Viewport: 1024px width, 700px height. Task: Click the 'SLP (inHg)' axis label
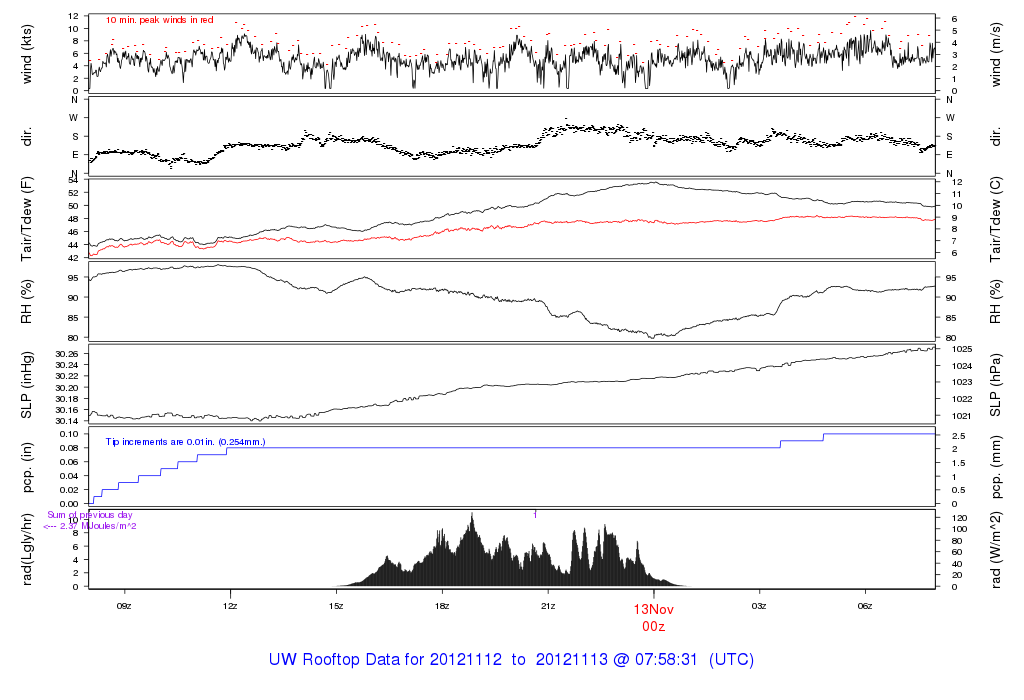[x=27, y=385]
